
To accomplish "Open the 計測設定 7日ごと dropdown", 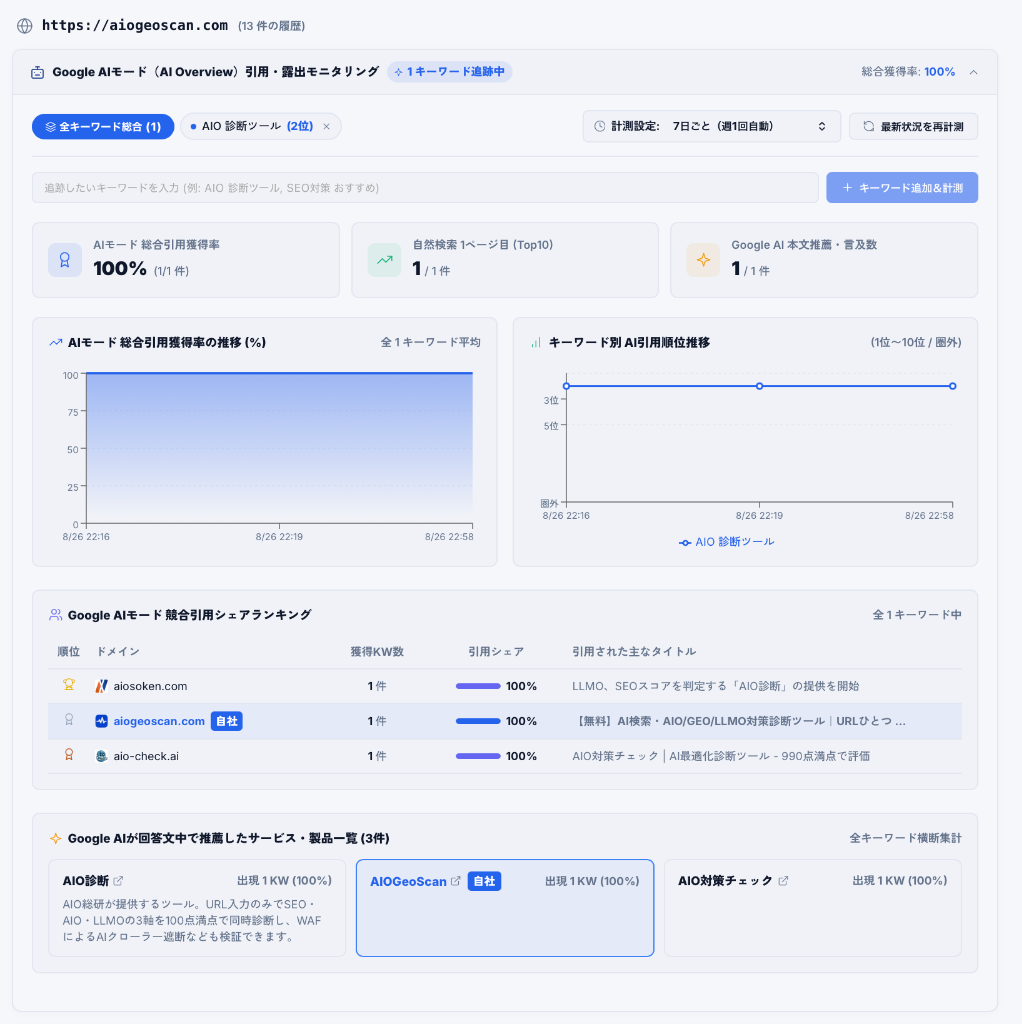I will [x=712, y=126].
